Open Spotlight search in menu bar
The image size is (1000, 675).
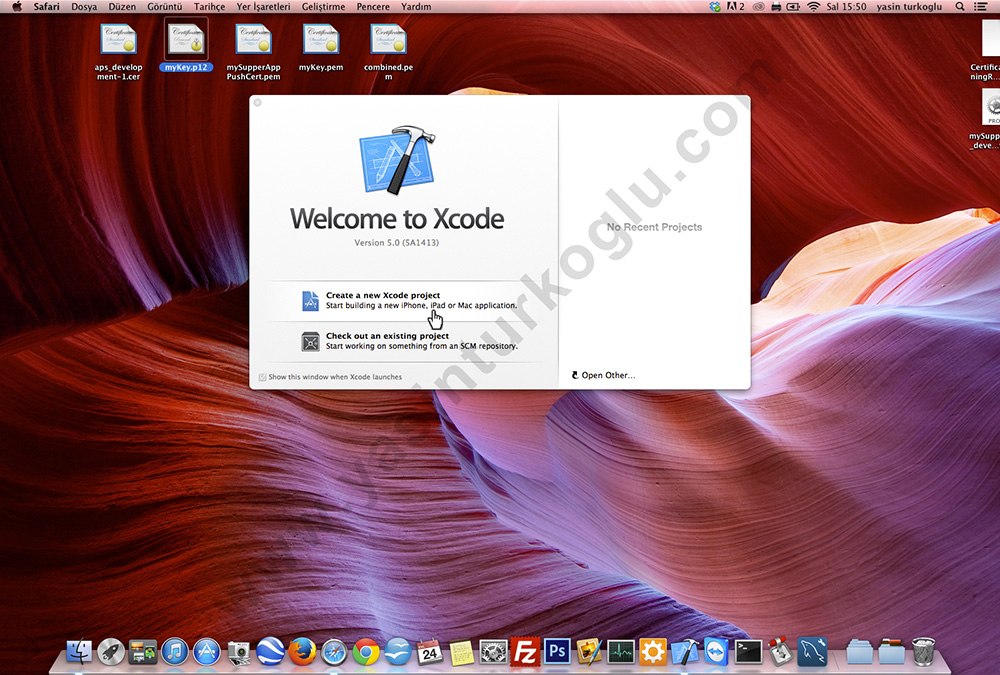[x=960, y=6]
